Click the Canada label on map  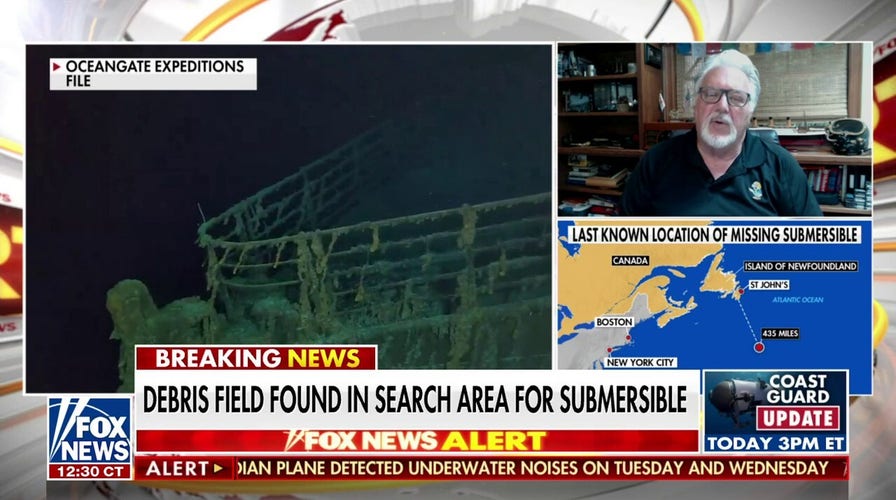(630, 261)
